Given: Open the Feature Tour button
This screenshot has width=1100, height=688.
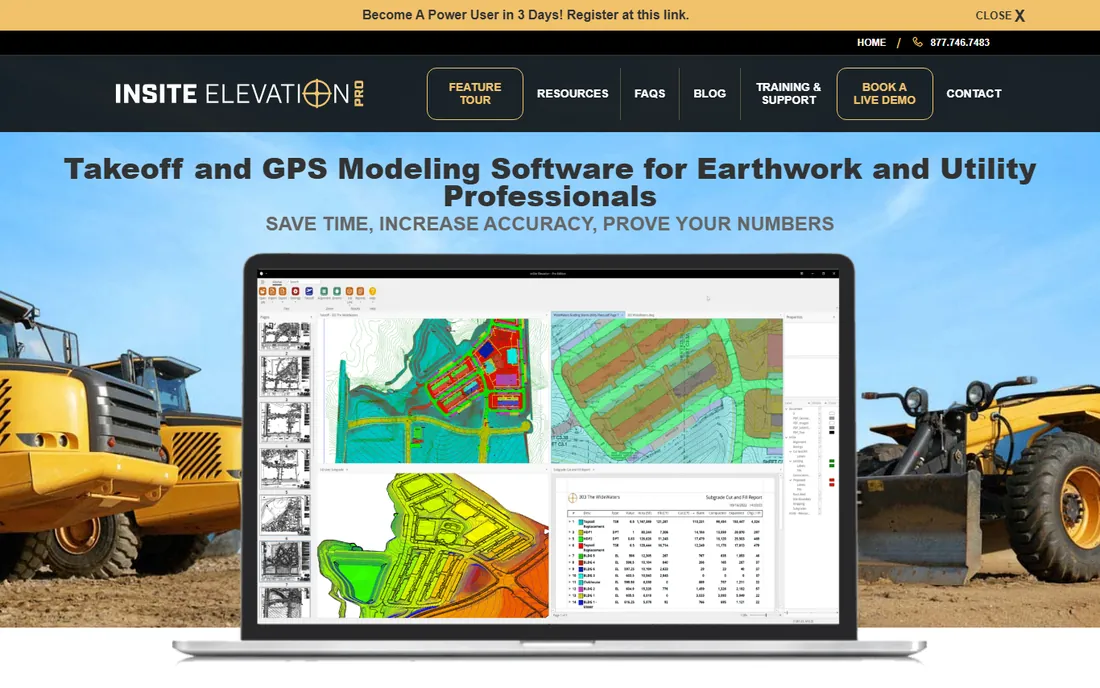Looking at the screenshot, I should (475, 93).
